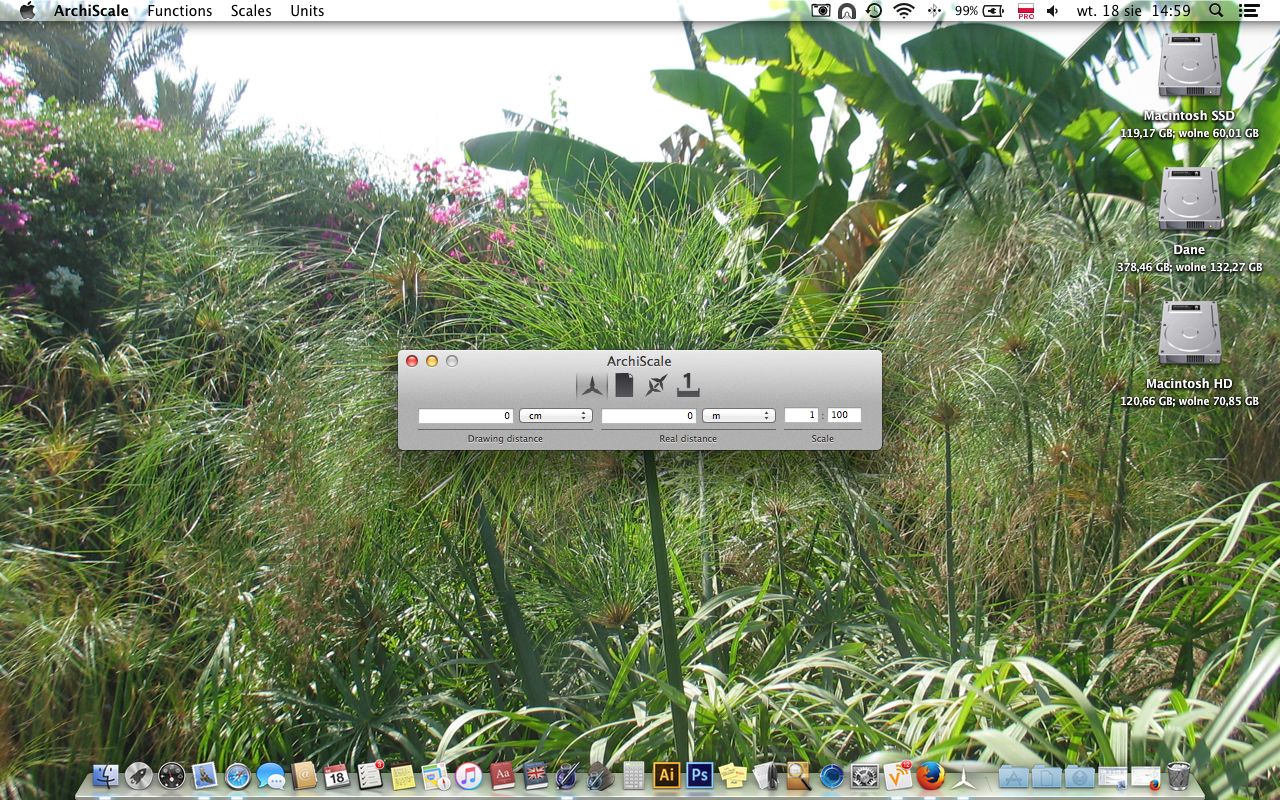Open Finder from the Dock
Image resolution: width=1280 pixels, height=800 pixels.
106,776
